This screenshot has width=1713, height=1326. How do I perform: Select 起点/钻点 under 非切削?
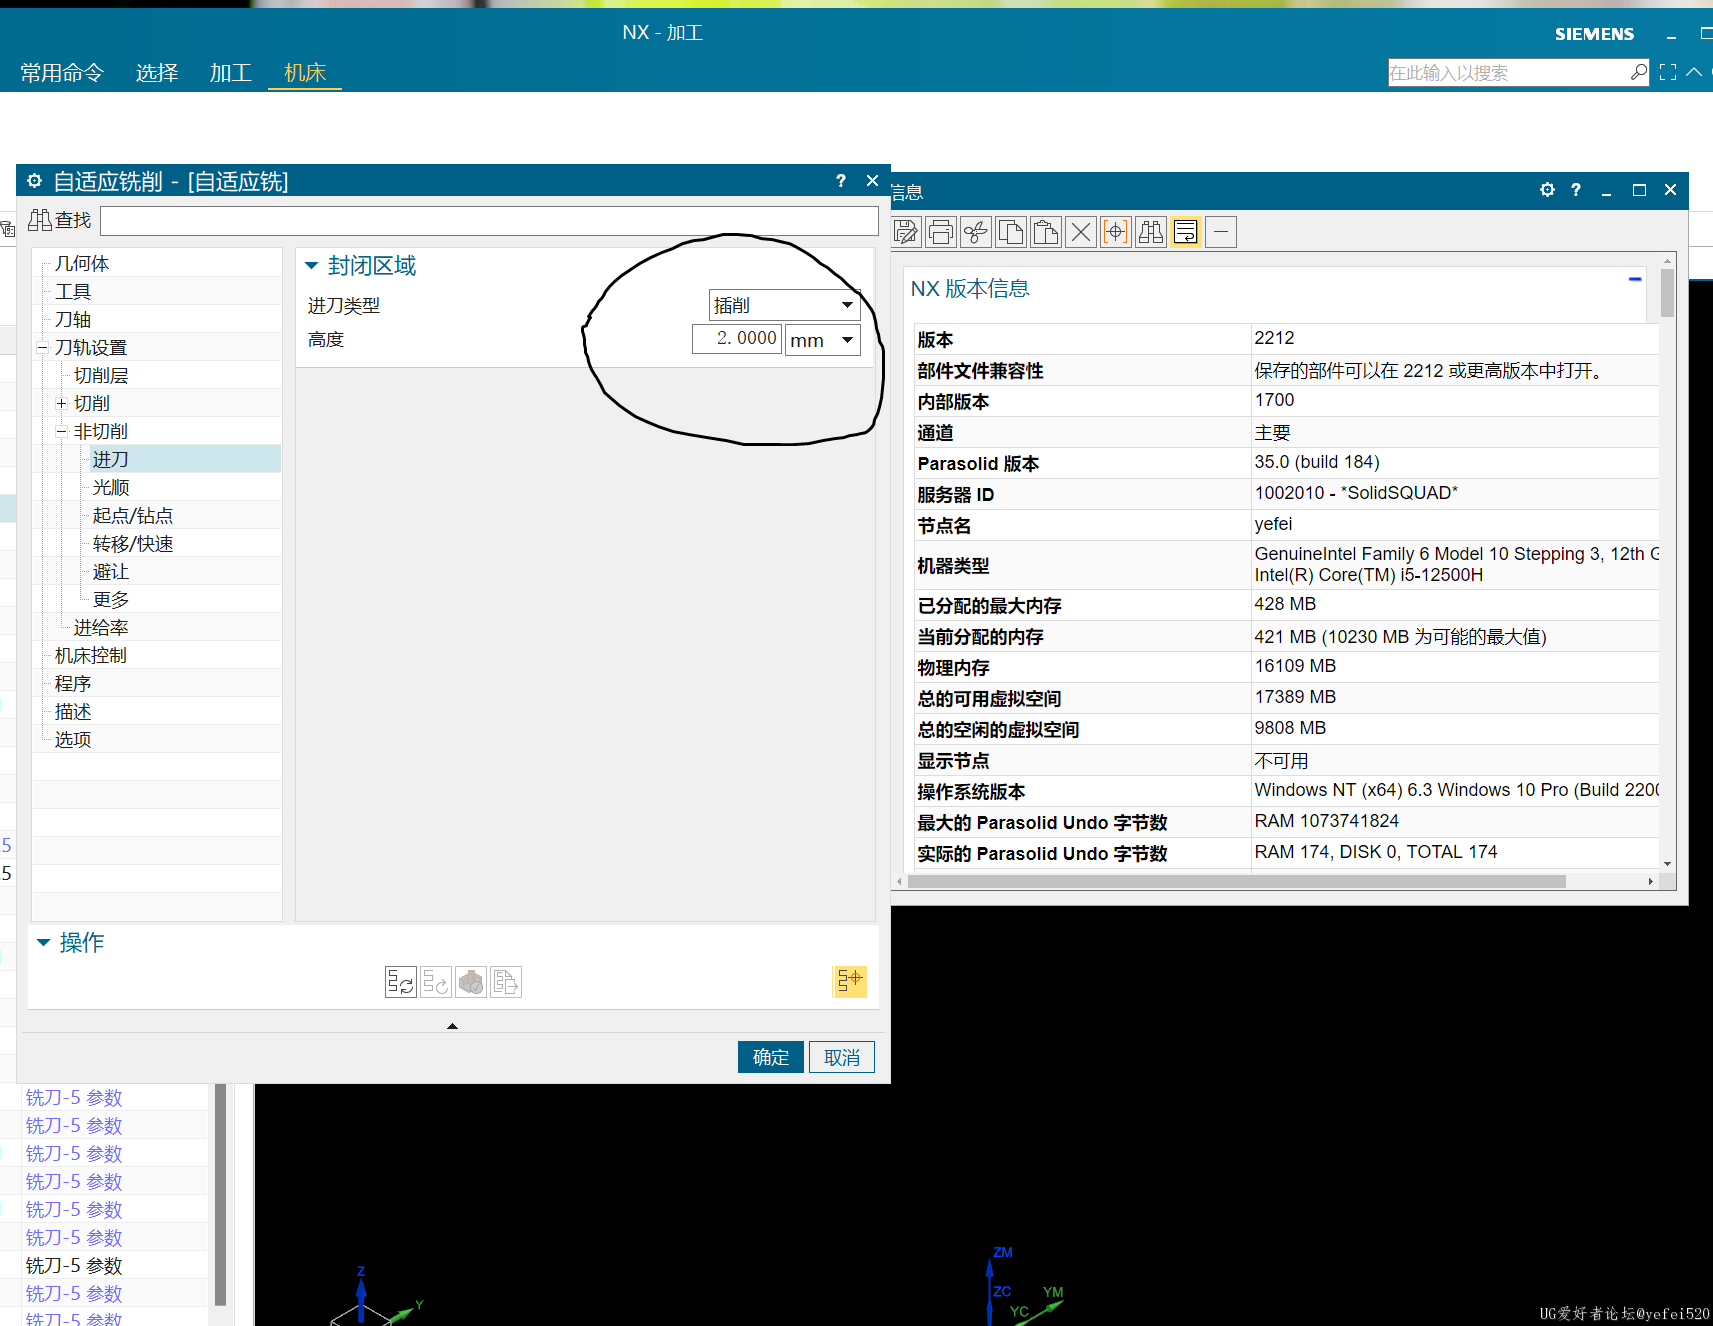133,516
